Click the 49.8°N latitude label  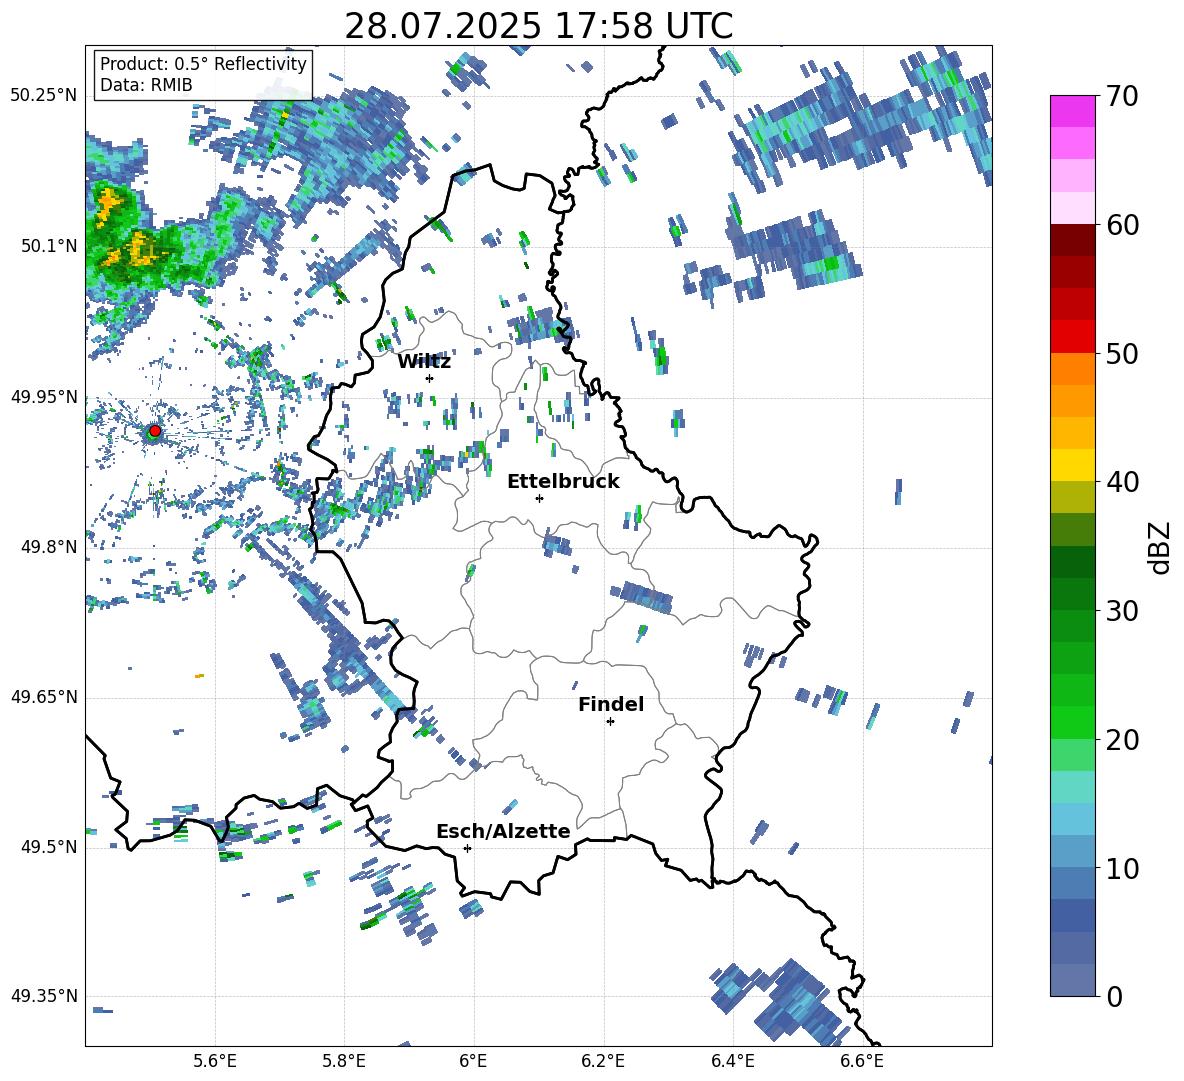tap(49, 547)
